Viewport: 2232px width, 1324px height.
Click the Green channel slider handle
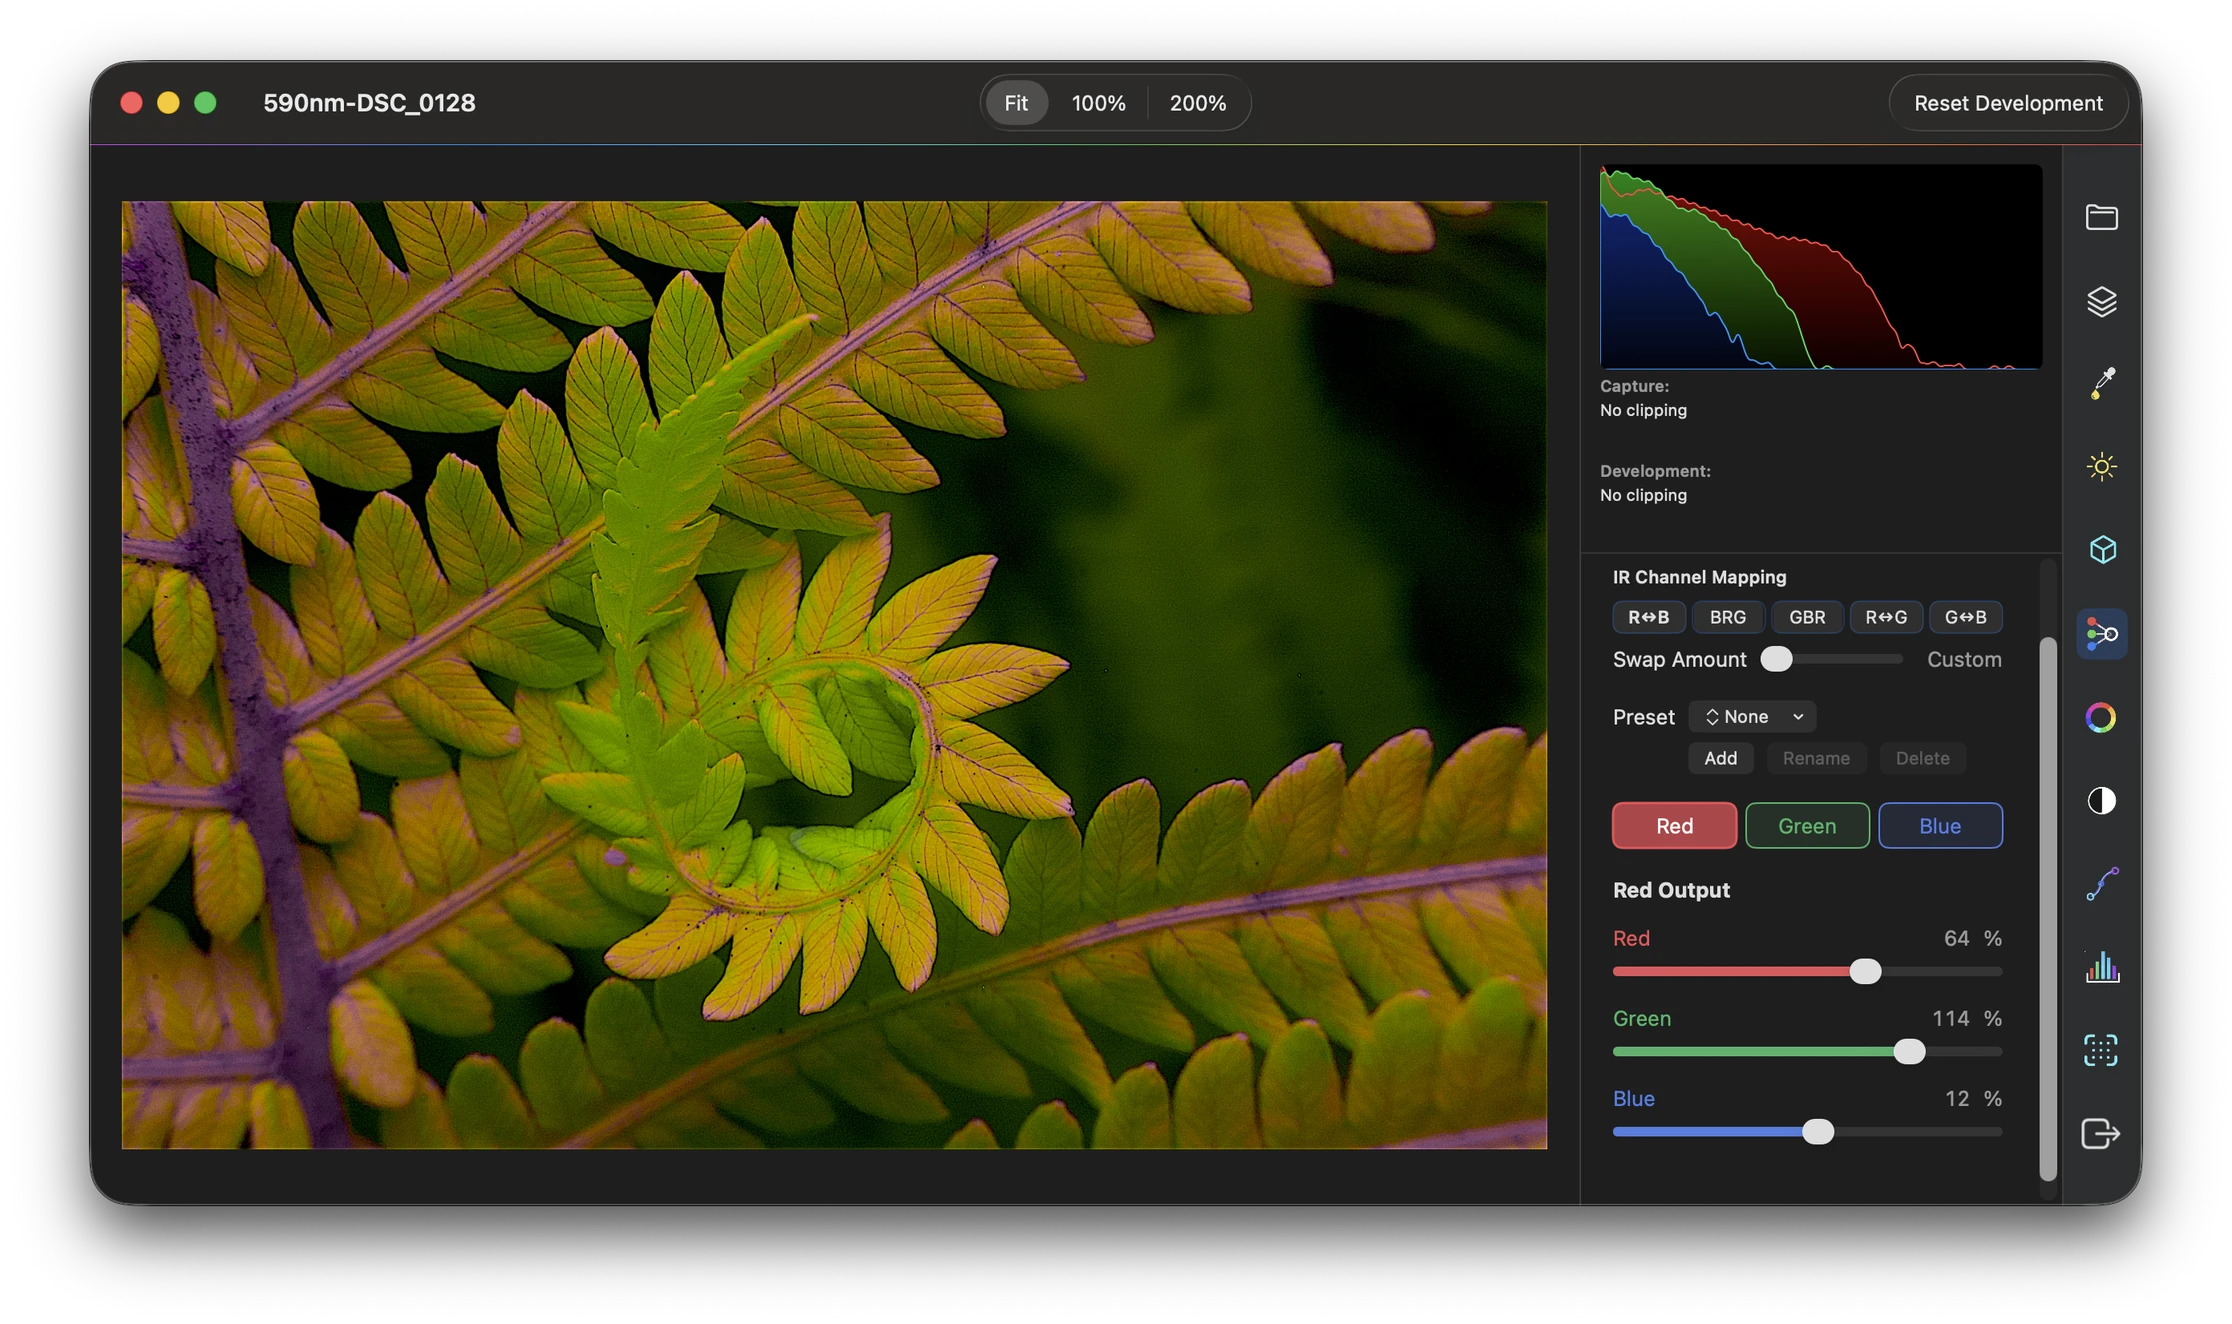click(1909, 1051)
